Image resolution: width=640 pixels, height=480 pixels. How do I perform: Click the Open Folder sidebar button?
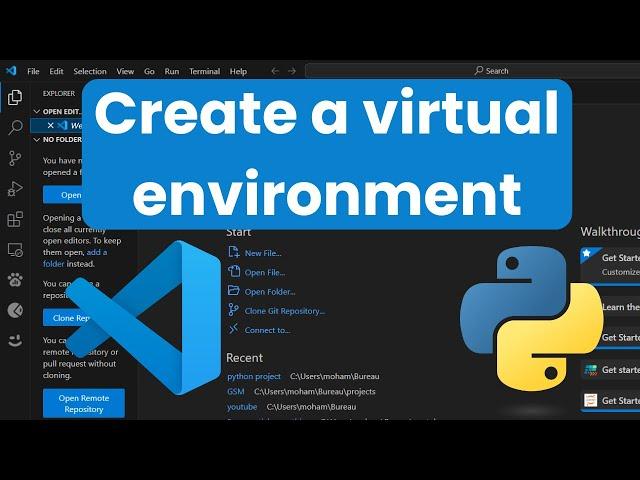63,195
